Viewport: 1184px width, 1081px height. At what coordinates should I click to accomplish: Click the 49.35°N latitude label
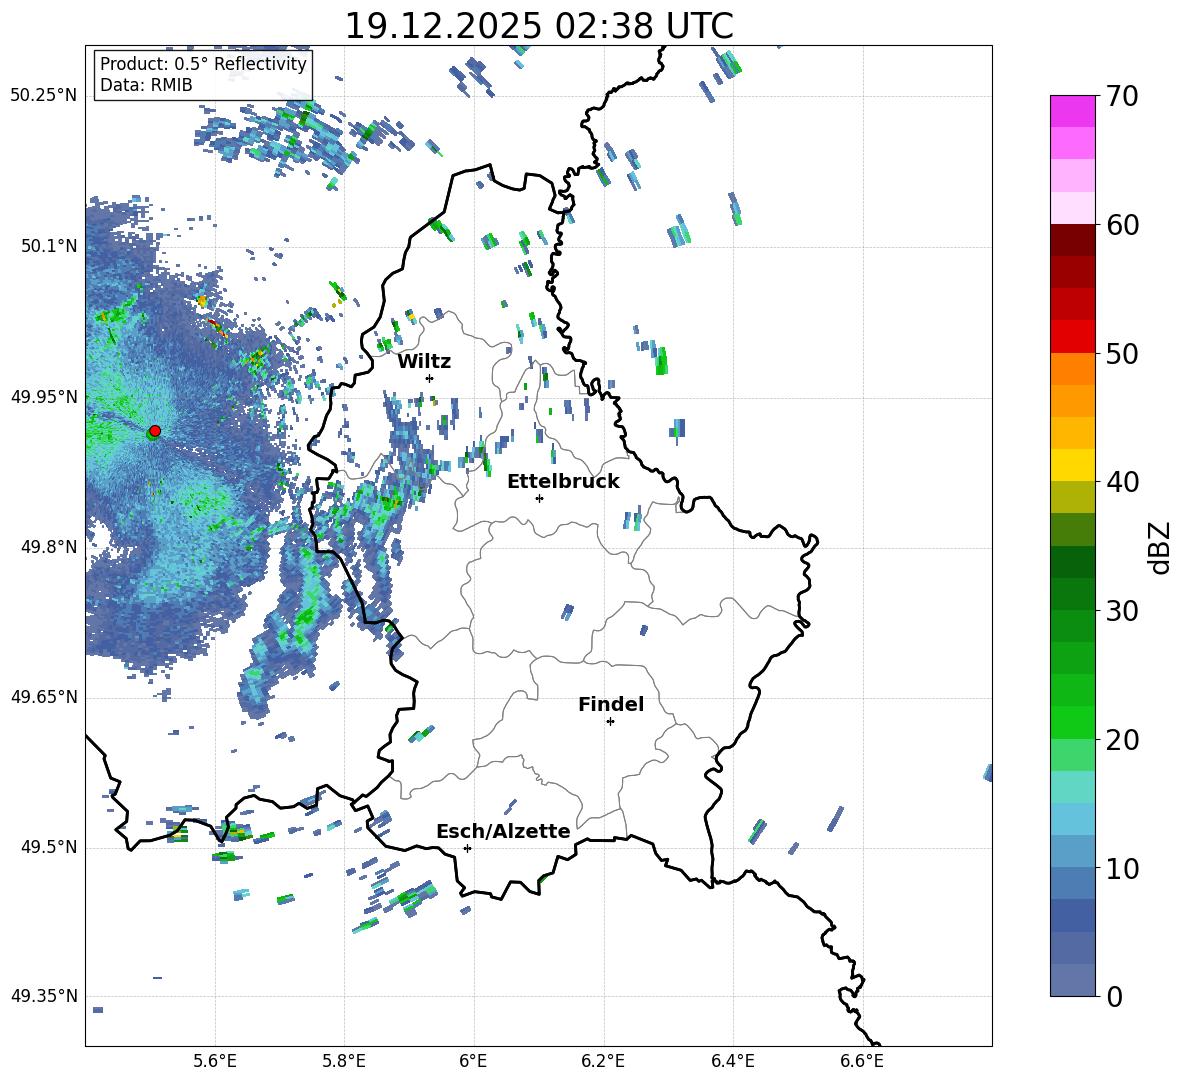[x=45, y=996]
